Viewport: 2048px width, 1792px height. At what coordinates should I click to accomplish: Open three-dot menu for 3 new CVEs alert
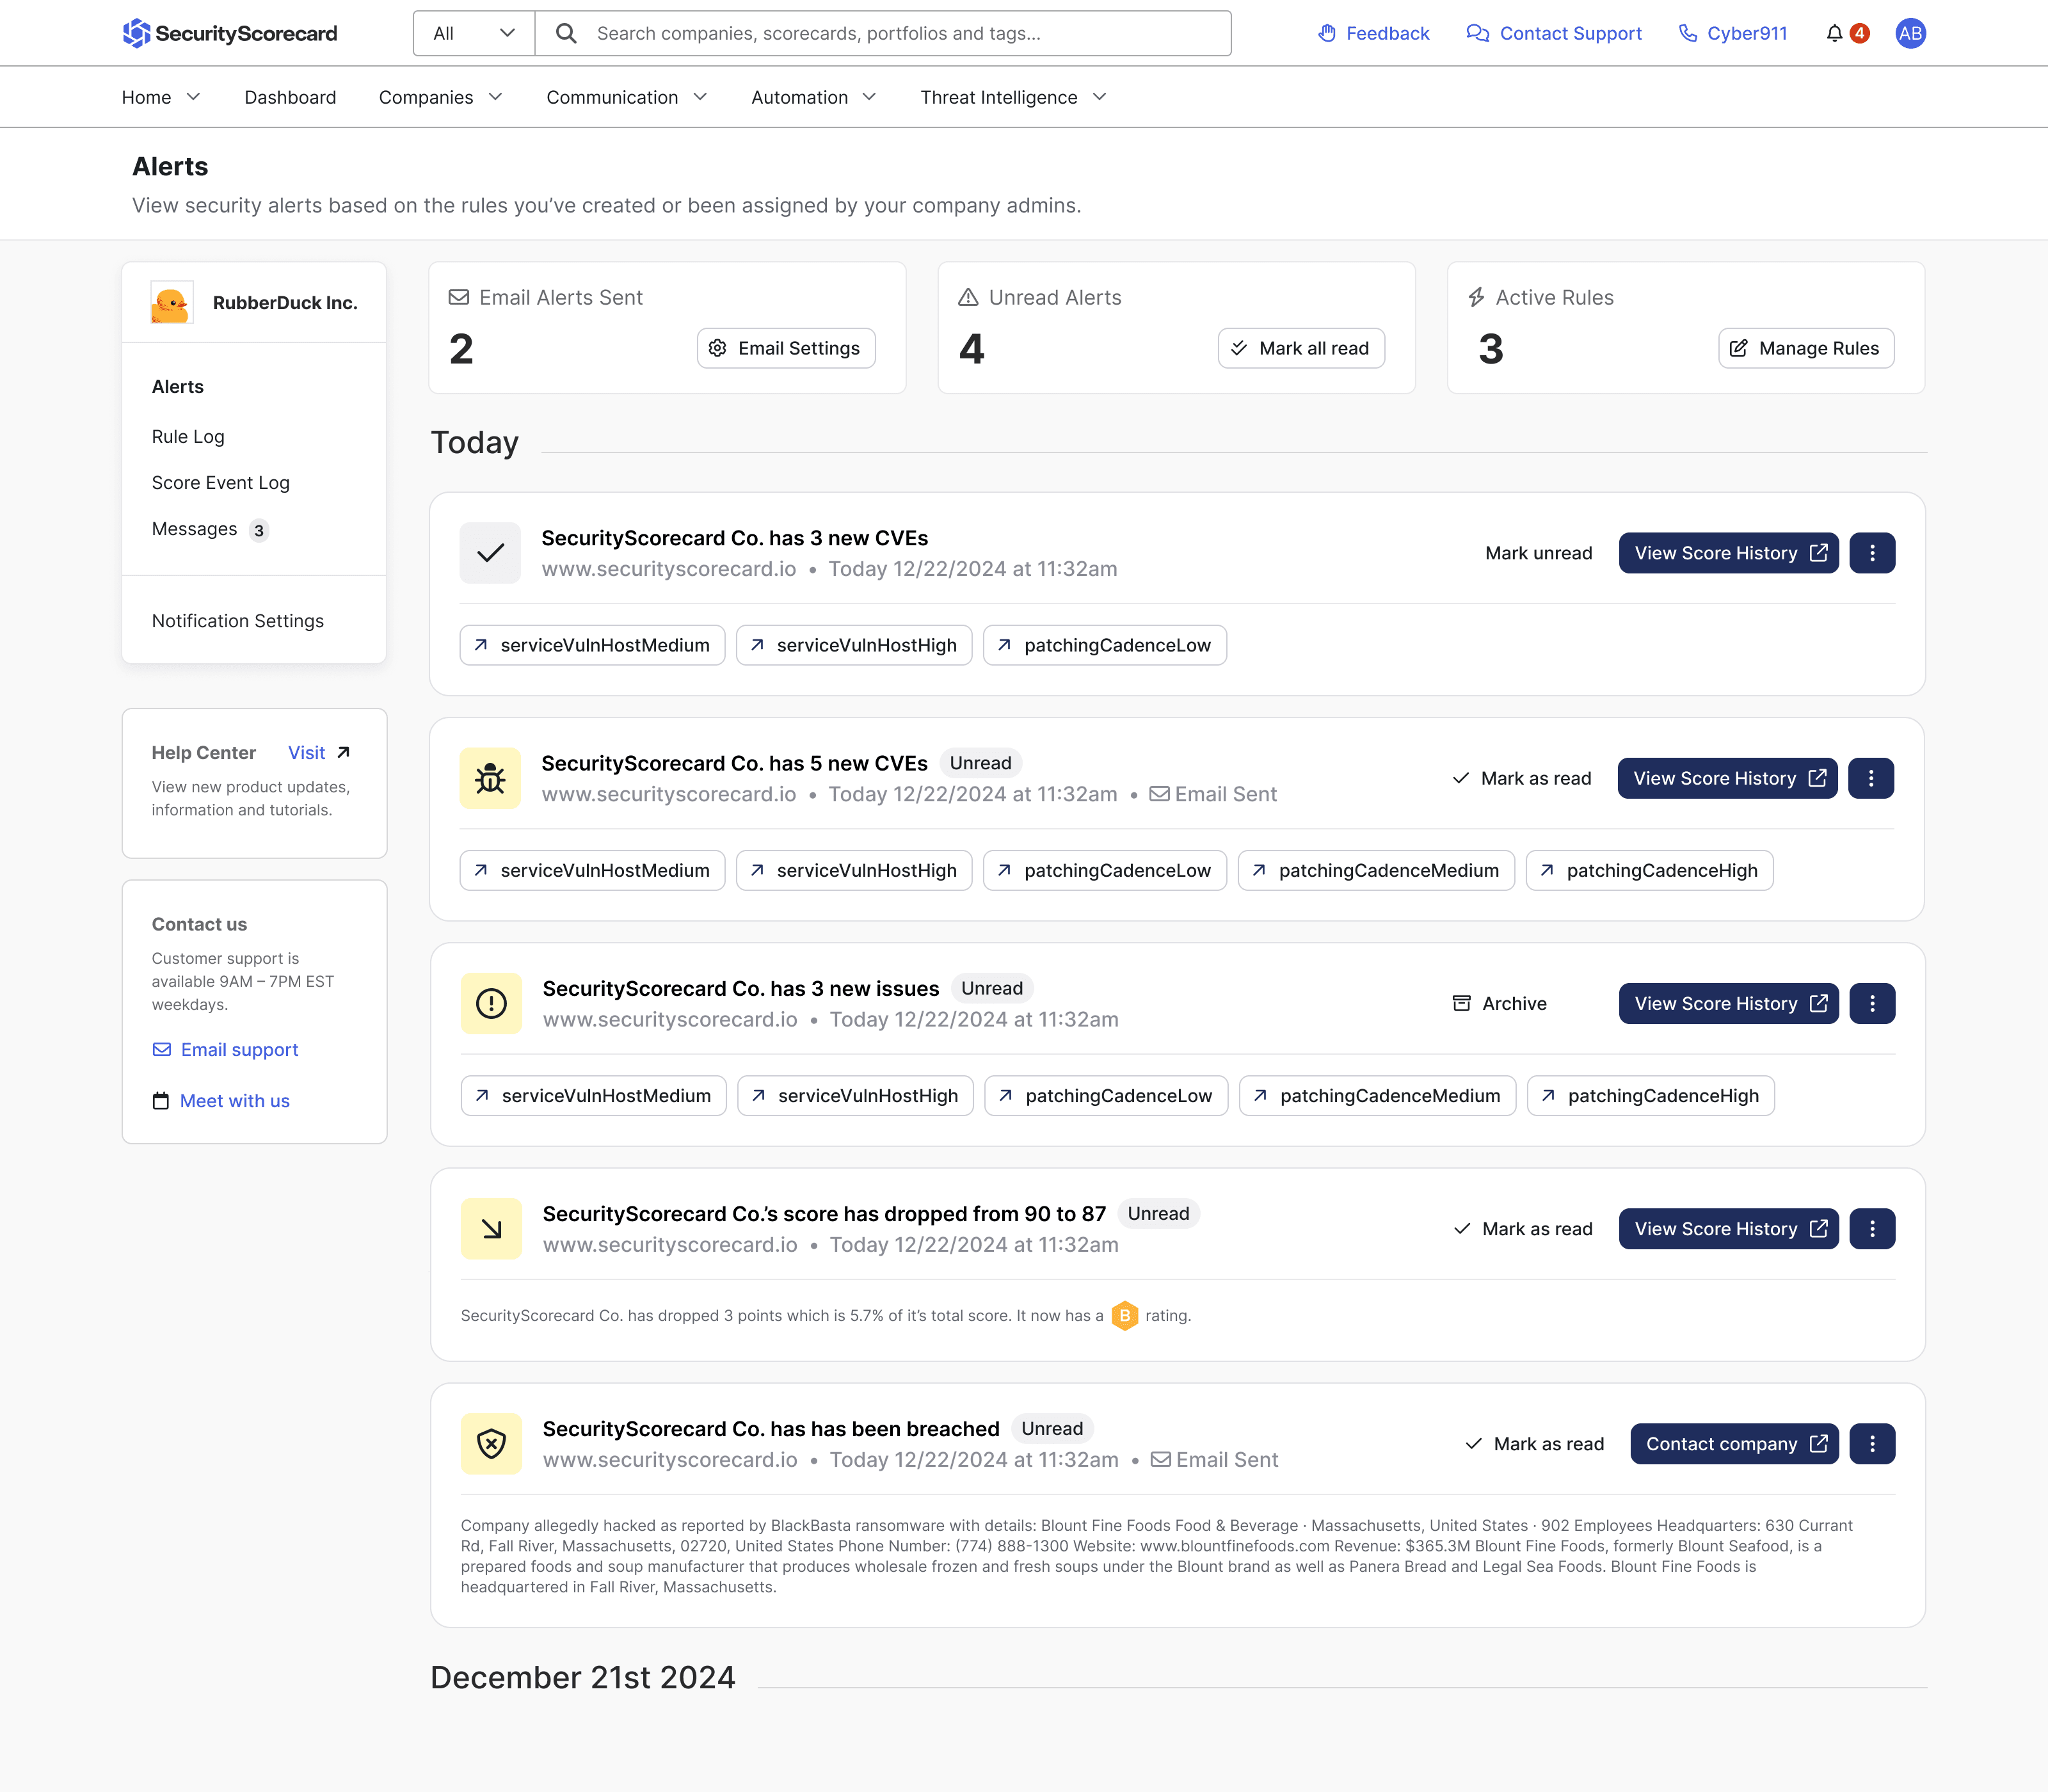point(1872,553)
